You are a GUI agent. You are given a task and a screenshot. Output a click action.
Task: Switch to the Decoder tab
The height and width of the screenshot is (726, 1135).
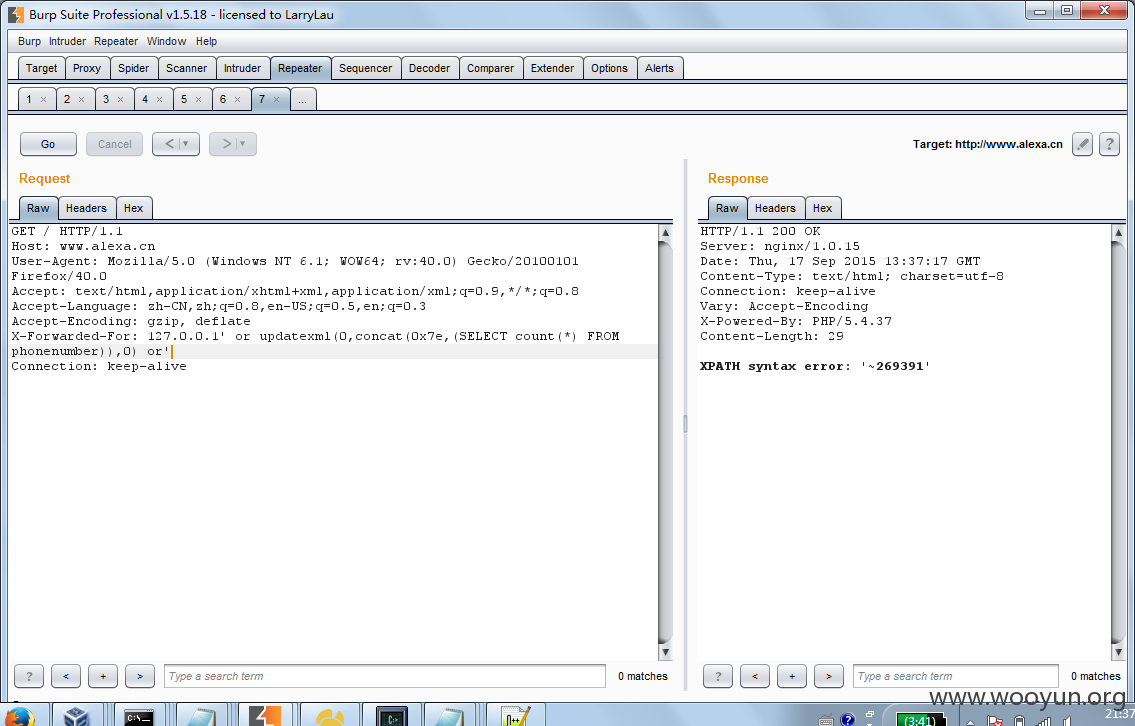(429, 68)
